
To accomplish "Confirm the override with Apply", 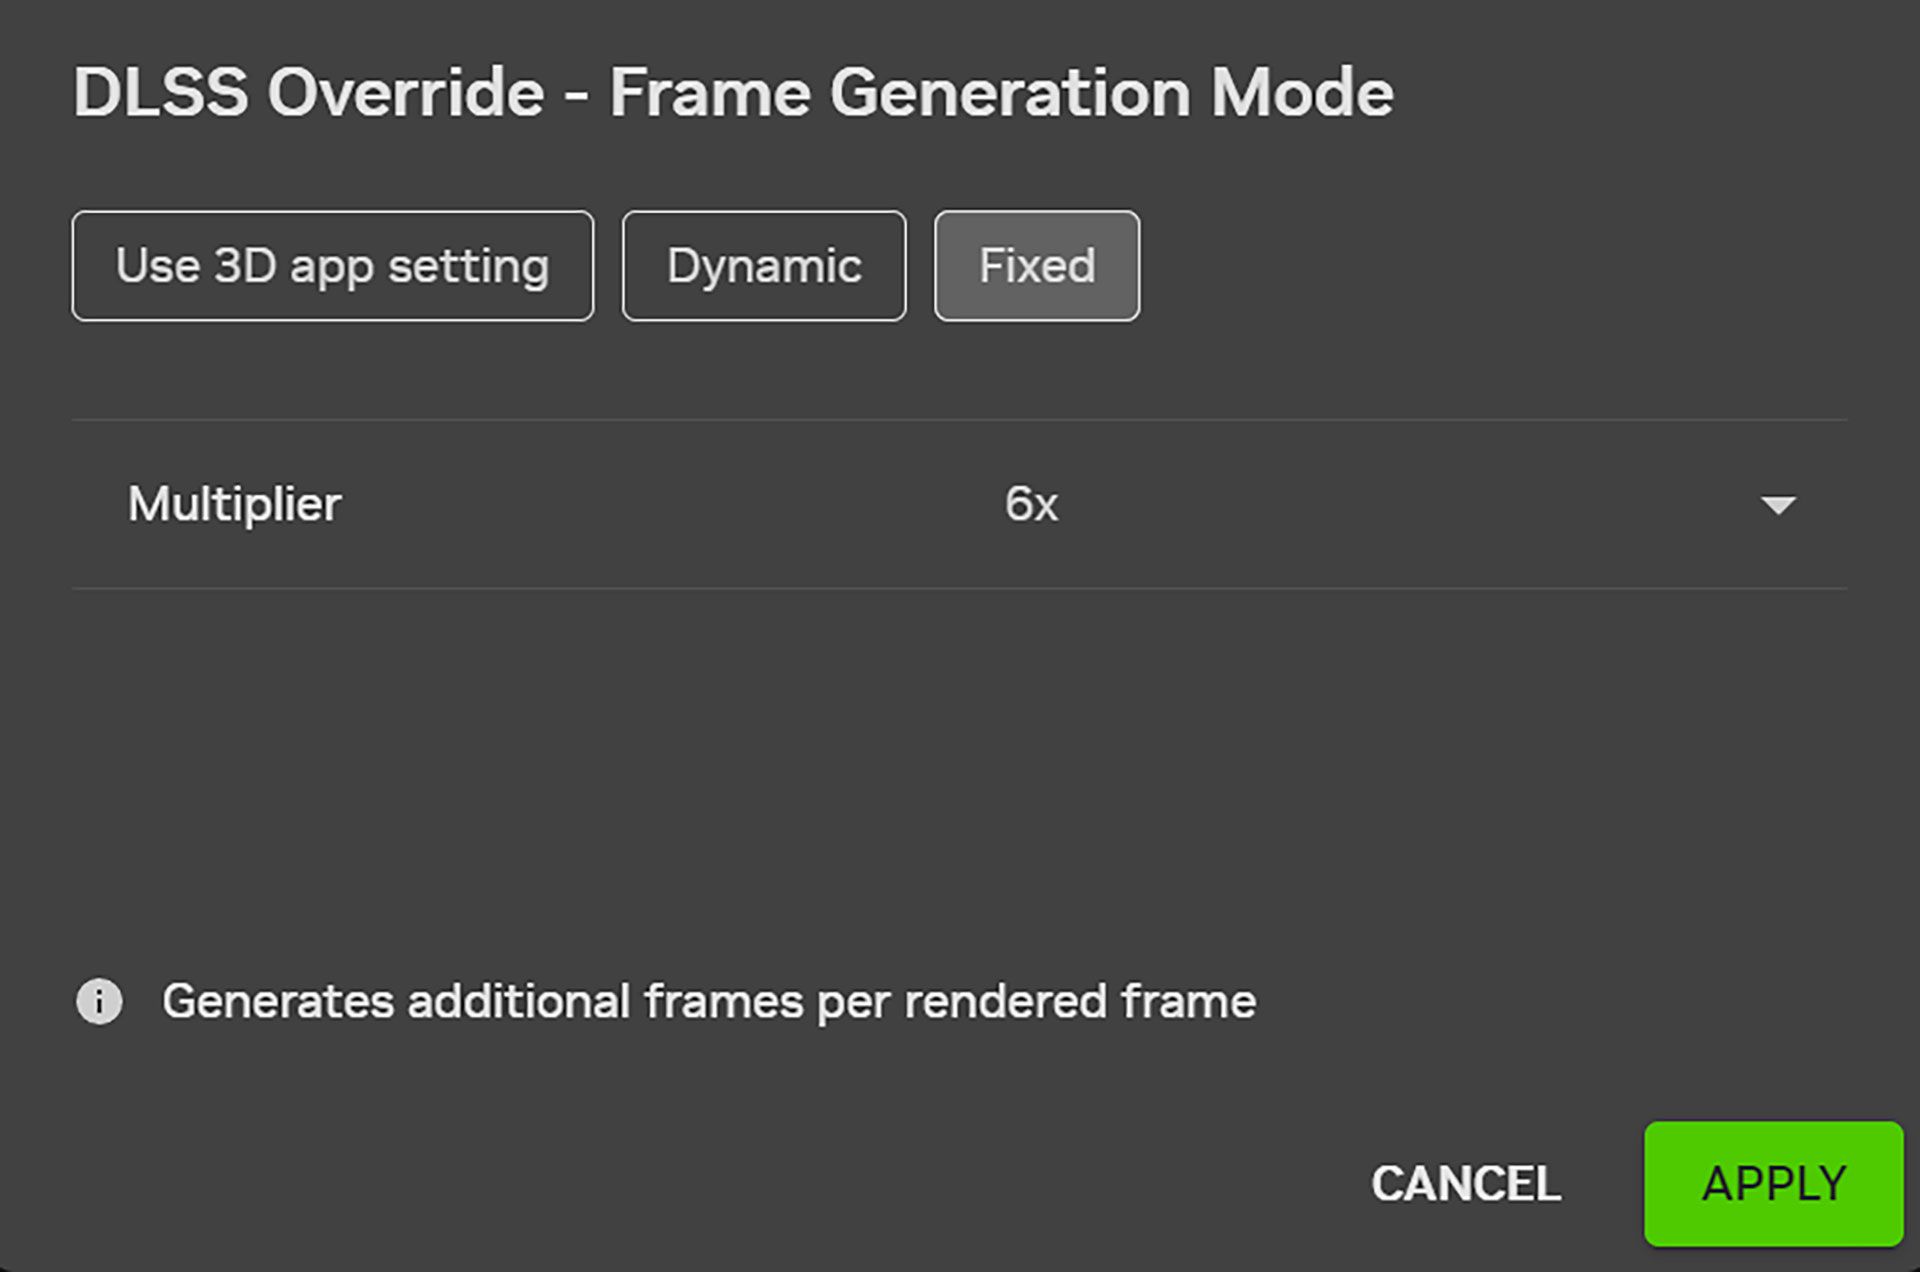I will click(1773, 1184).
